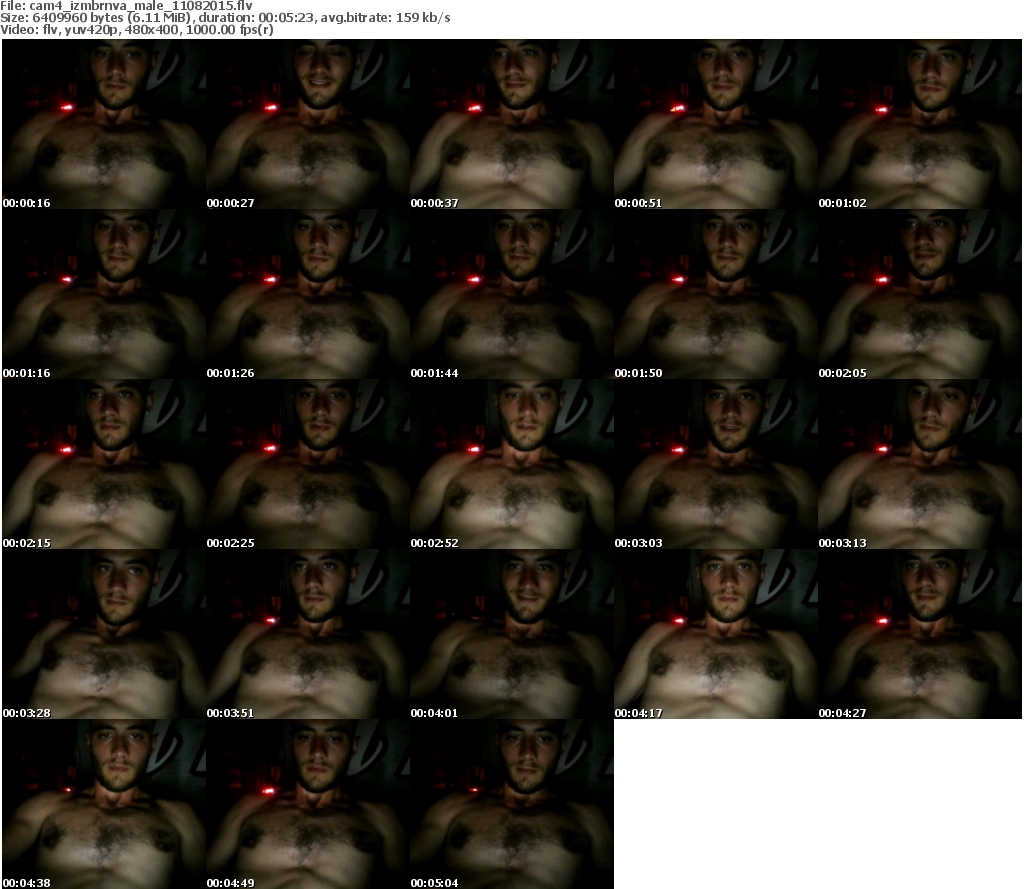
Task: Choose the 00:02:15 video frame
Action: pos(104,464)
